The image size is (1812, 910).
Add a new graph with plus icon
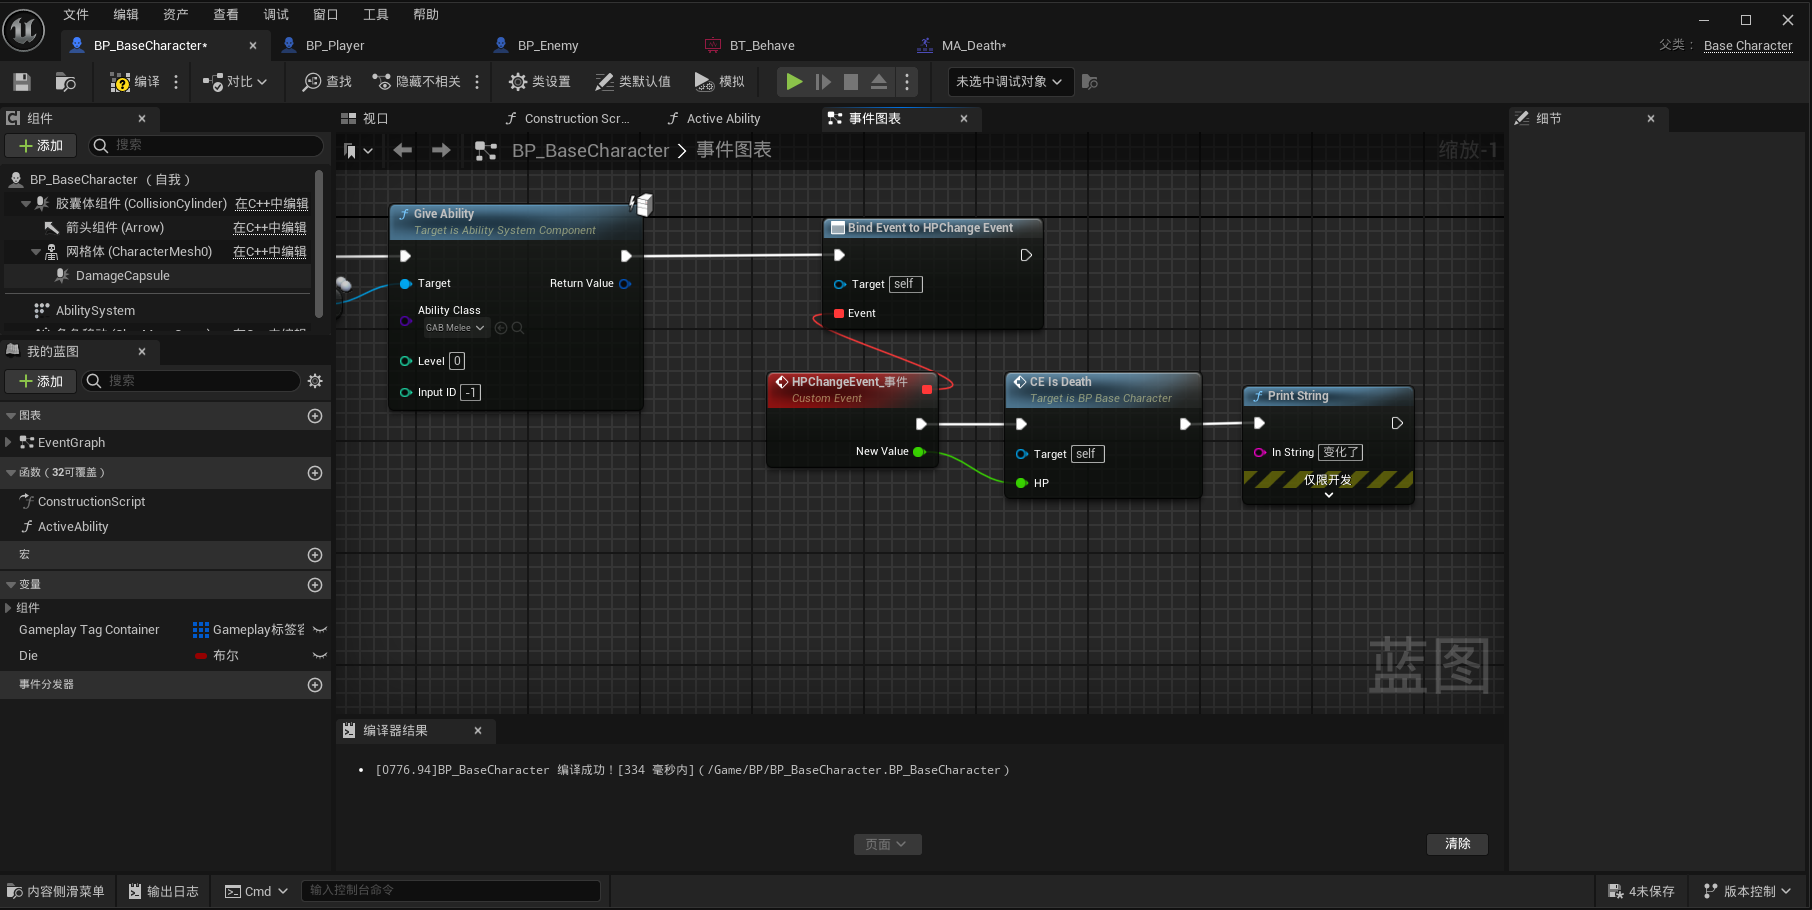[x=315, y=416]
